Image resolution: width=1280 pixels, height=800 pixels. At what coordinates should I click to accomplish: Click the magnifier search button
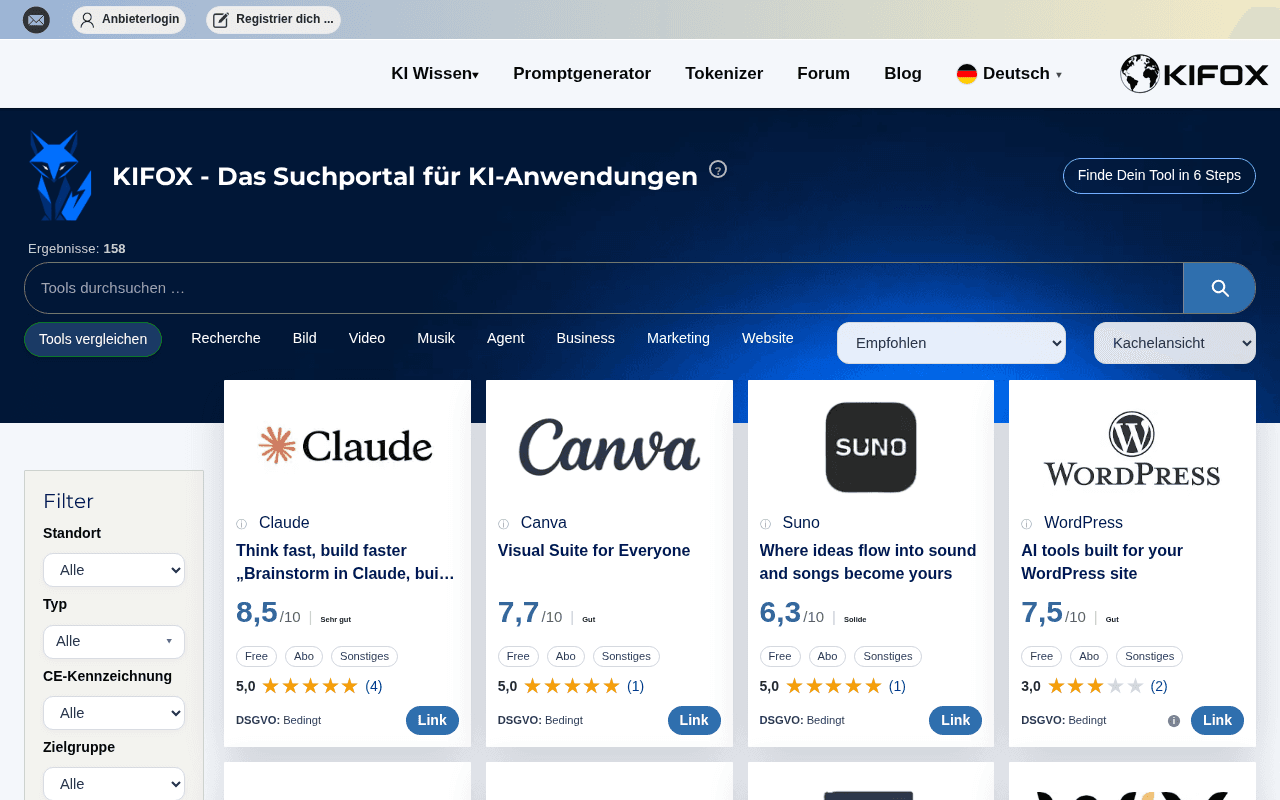1219,288
